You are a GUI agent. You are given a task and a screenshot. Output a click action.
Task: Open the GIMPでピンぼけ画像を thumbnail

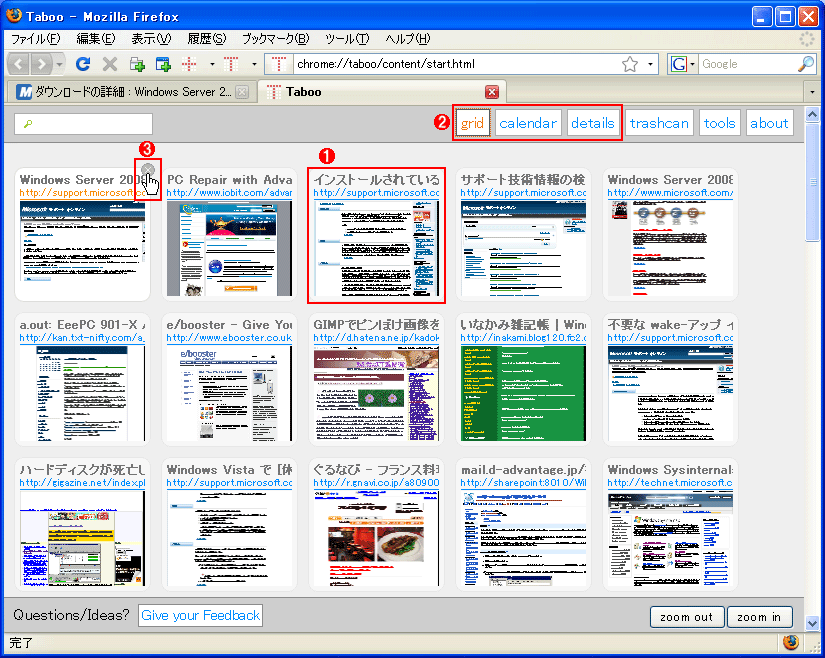tap(376, 393)
